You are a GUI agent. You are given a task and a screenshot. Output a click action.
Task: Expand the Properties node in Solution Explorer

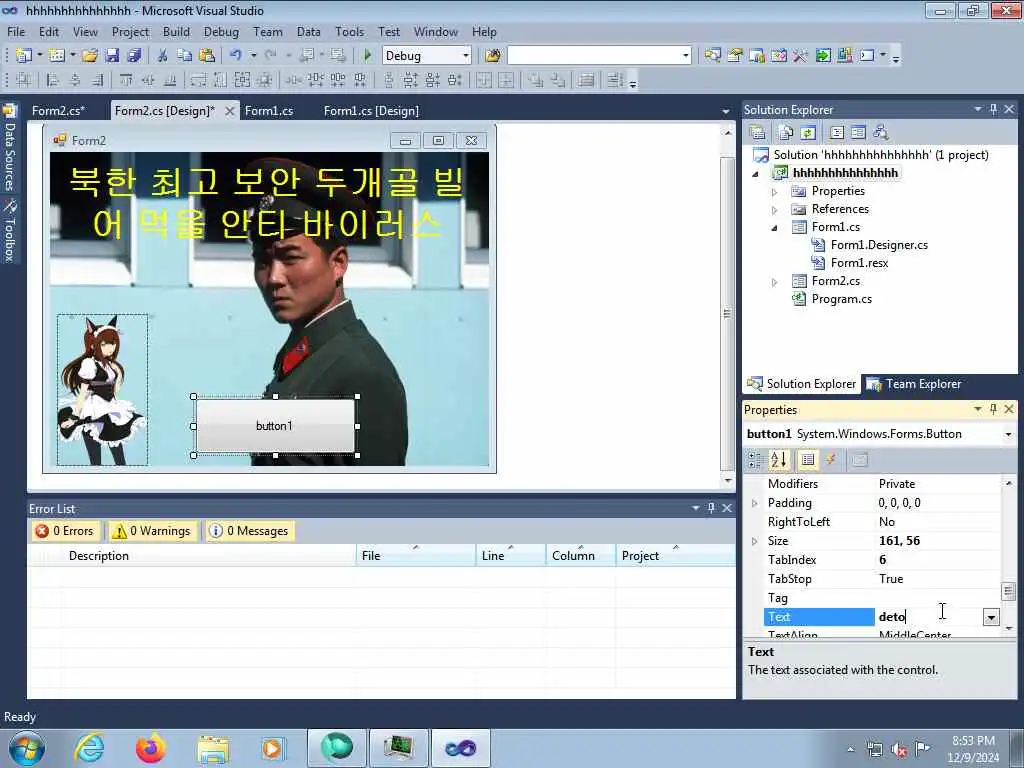coord(775,192)
